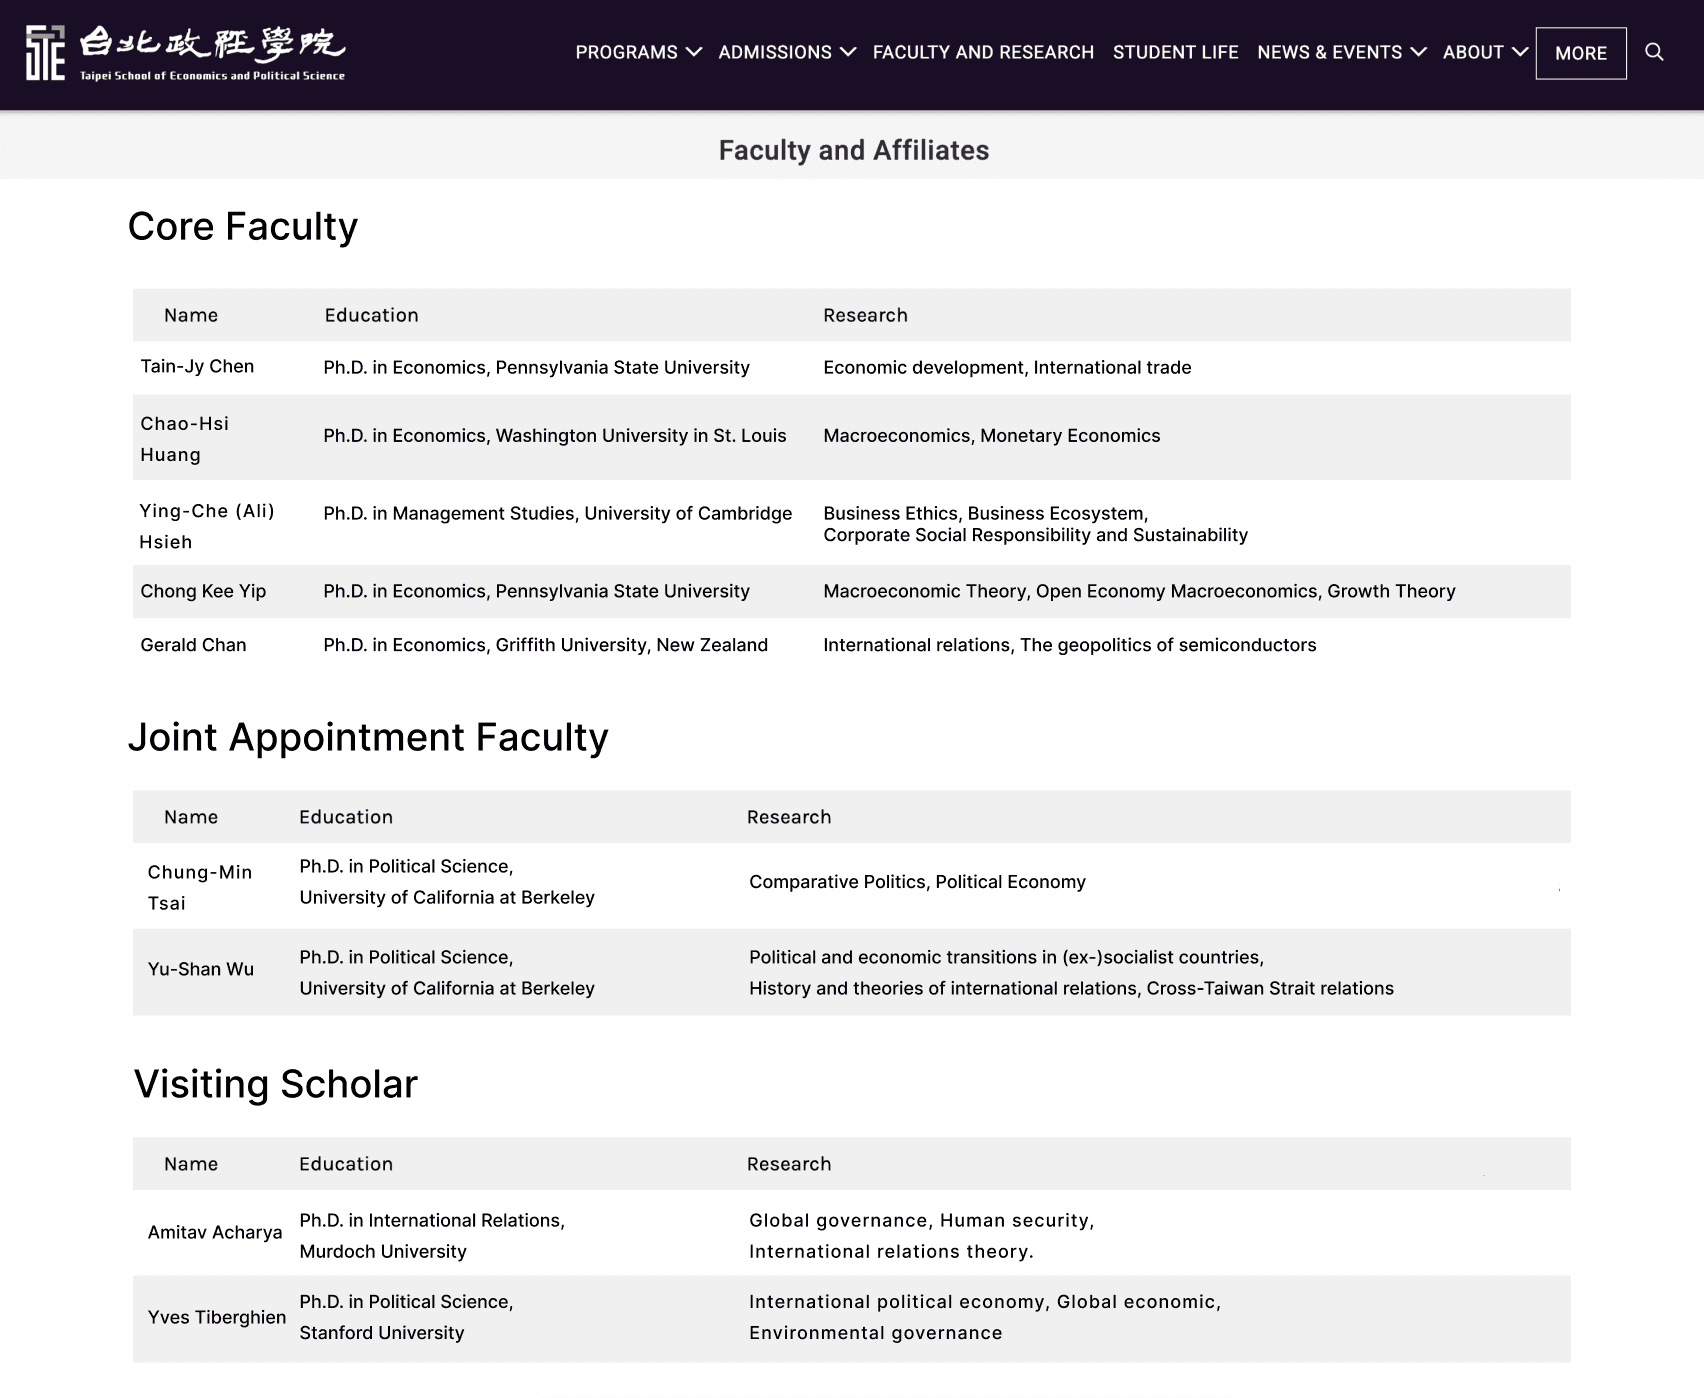Click 'Macroeconomics, Monetary Economics' research cell
This screenshot has height=1398, width=1704.
(x=992, y=436)
